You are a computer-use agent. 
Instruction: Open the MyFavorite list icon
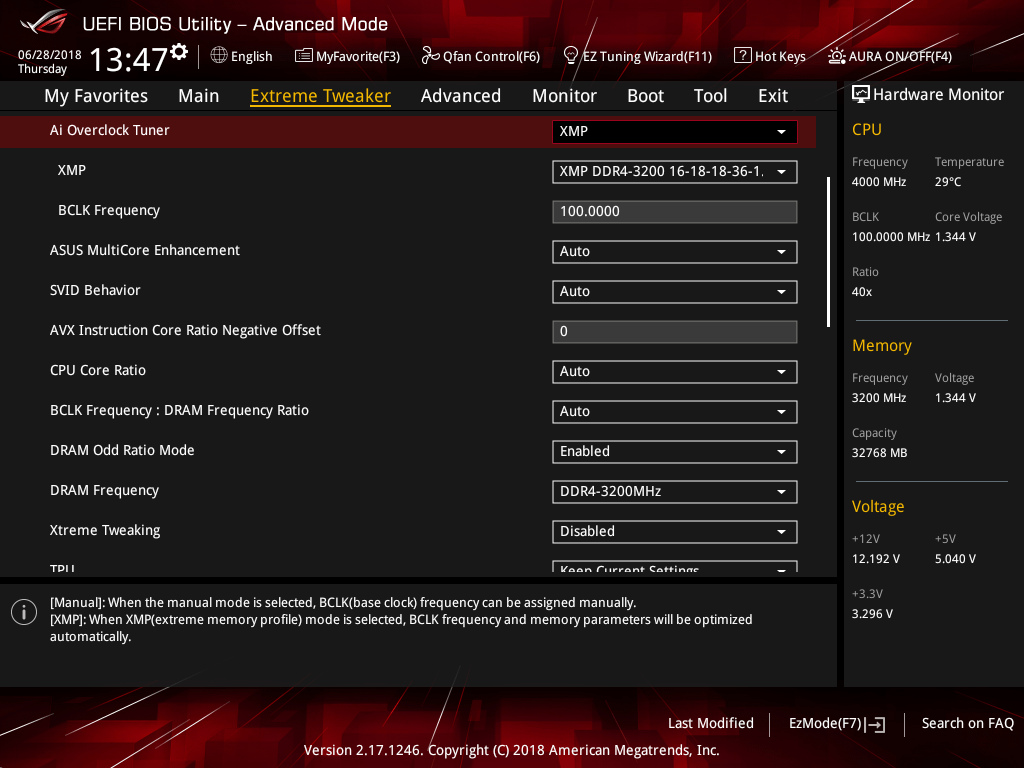[304, 56]
